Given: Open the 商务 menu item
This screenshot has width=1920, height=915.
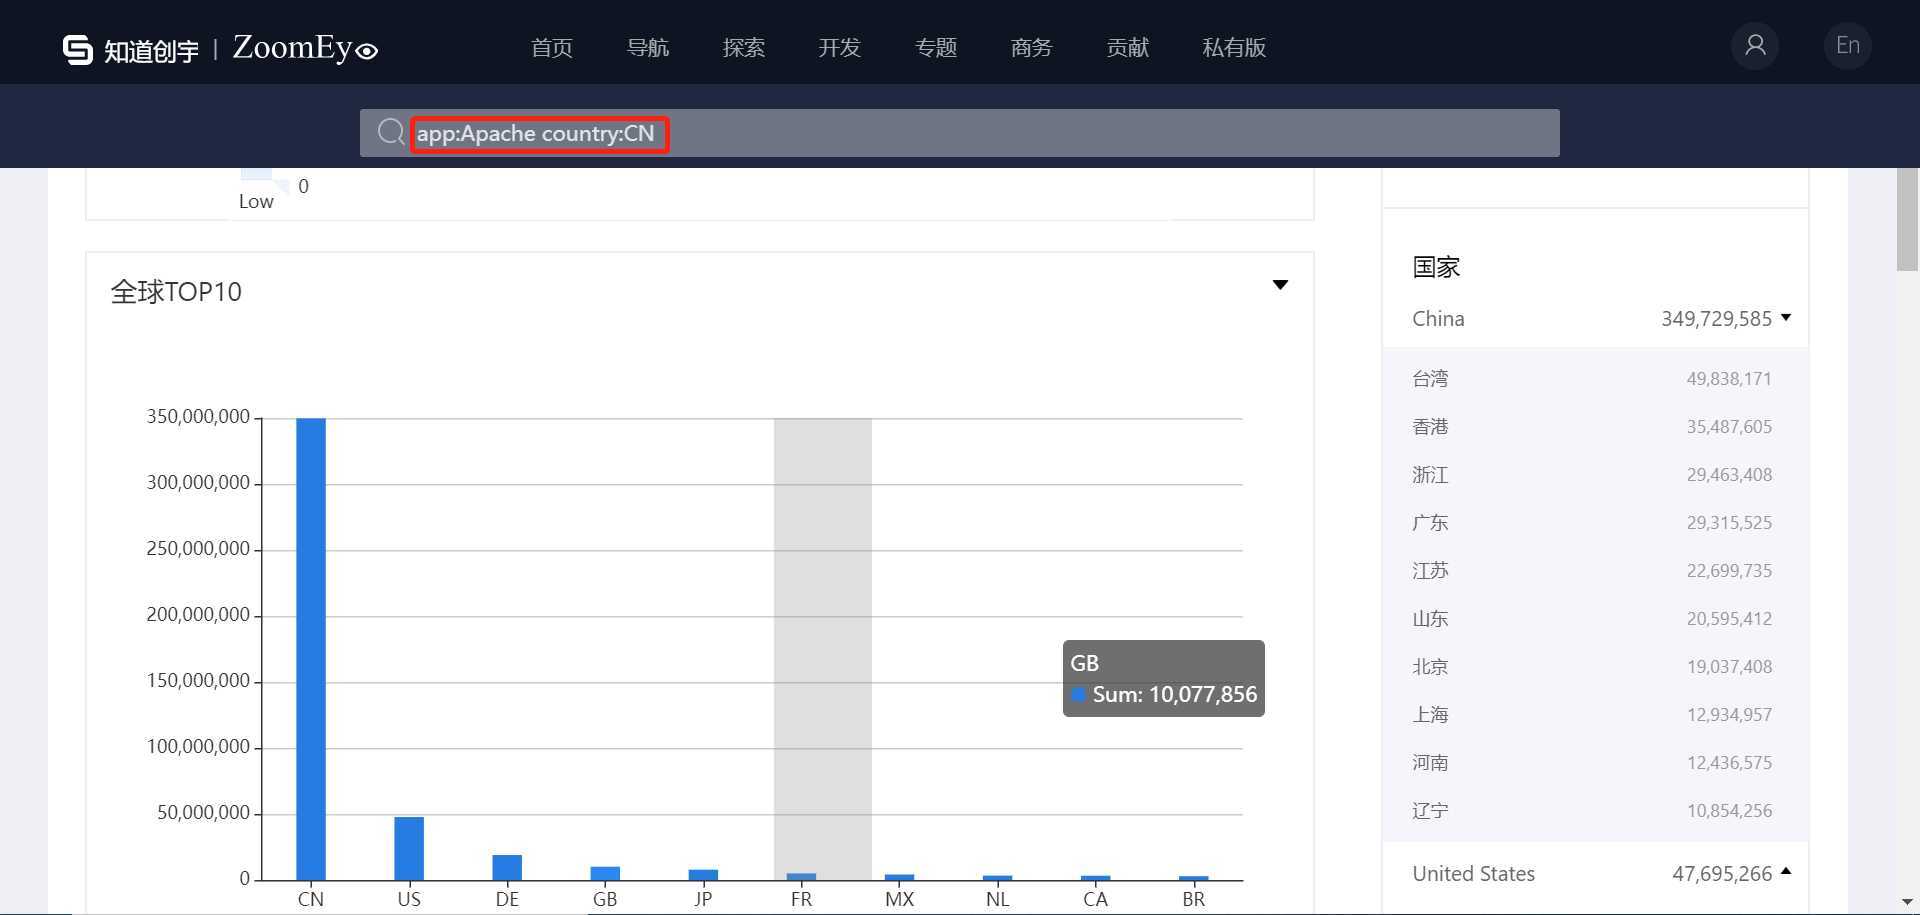Looking at the screenshot, I should click(1032, 48).
